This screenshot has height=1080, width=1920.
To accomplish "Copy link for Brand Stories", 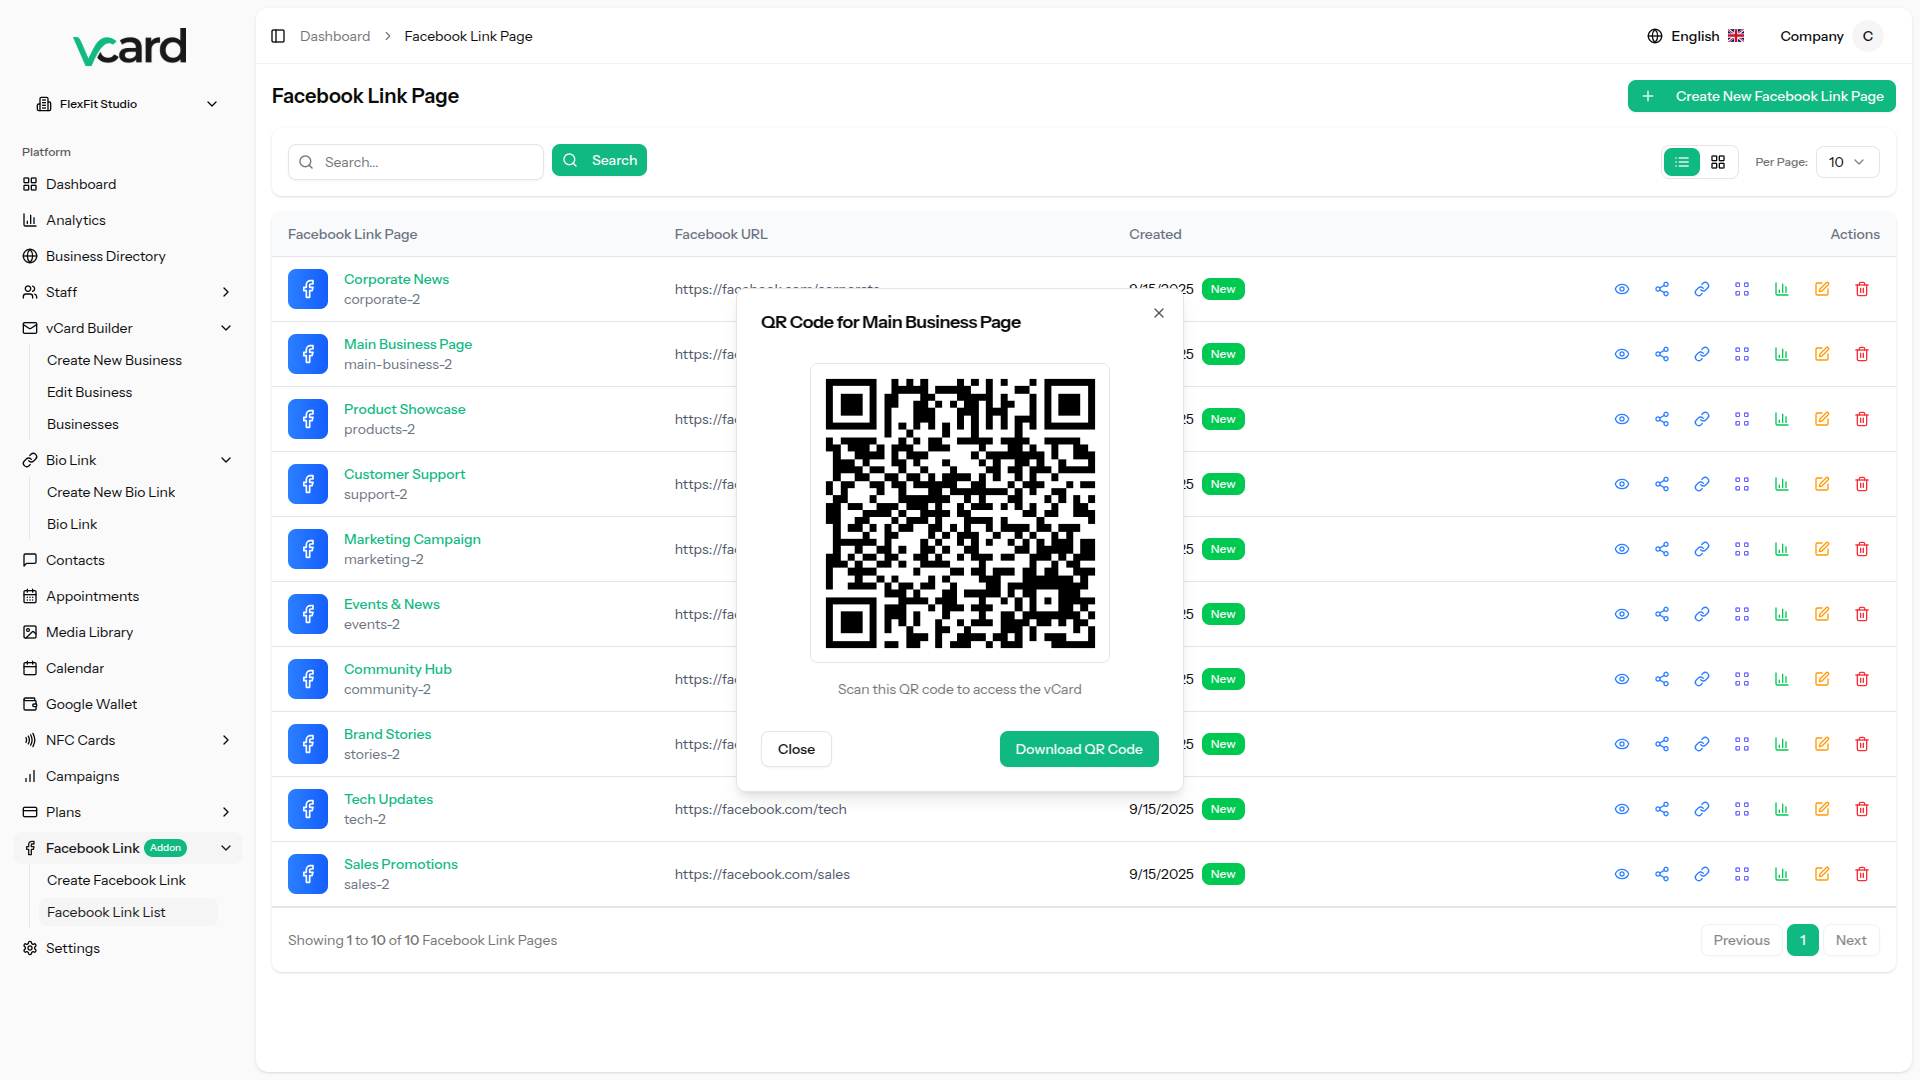I will [x=1702, y=744].
